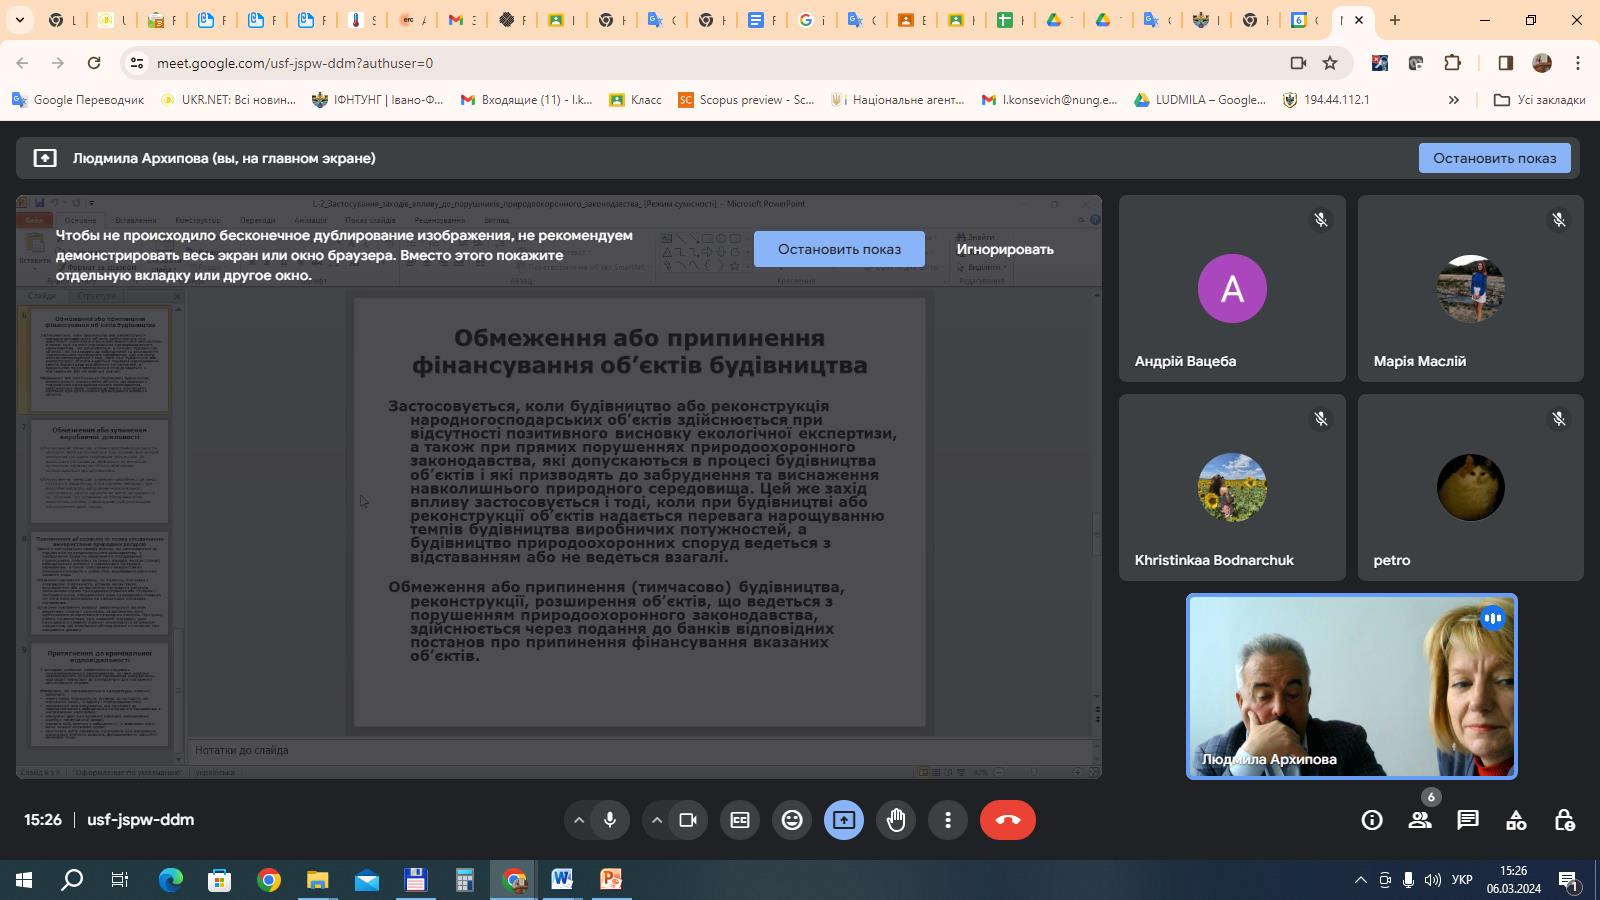Turn off the camera in Meet toolbar

(x=688, y=820)
